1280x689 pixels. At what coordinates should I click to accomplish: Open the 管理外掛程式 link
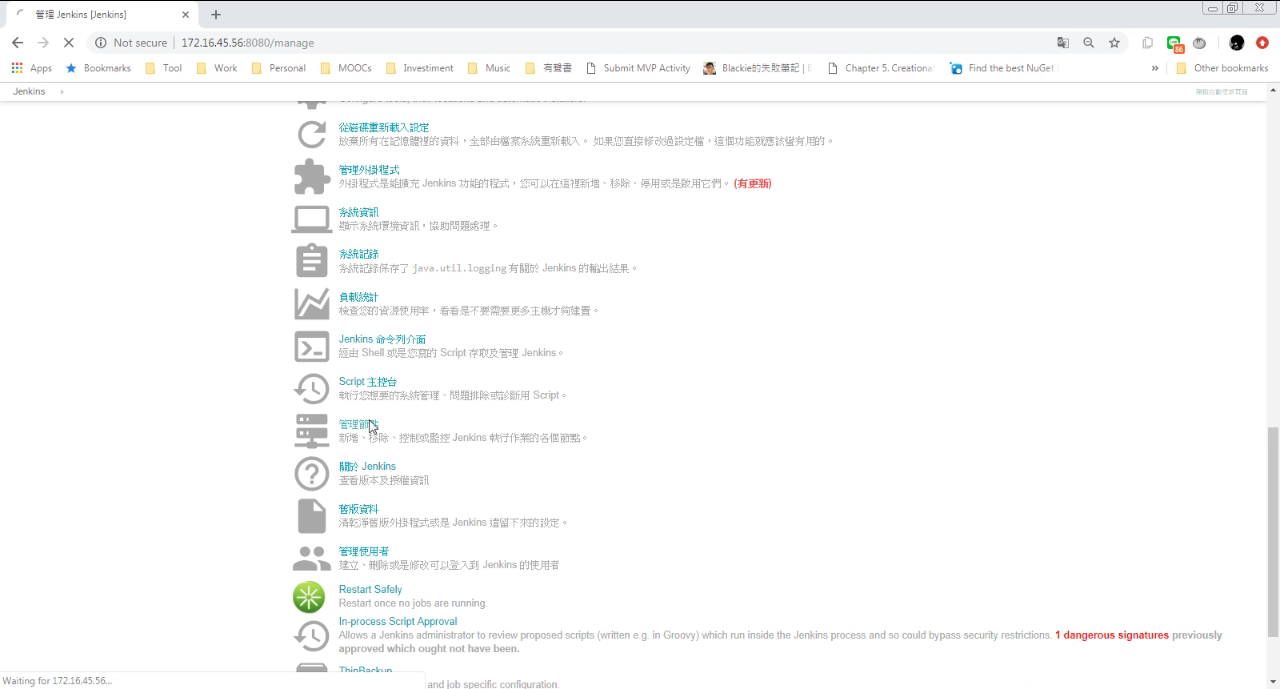click(369, 170)
